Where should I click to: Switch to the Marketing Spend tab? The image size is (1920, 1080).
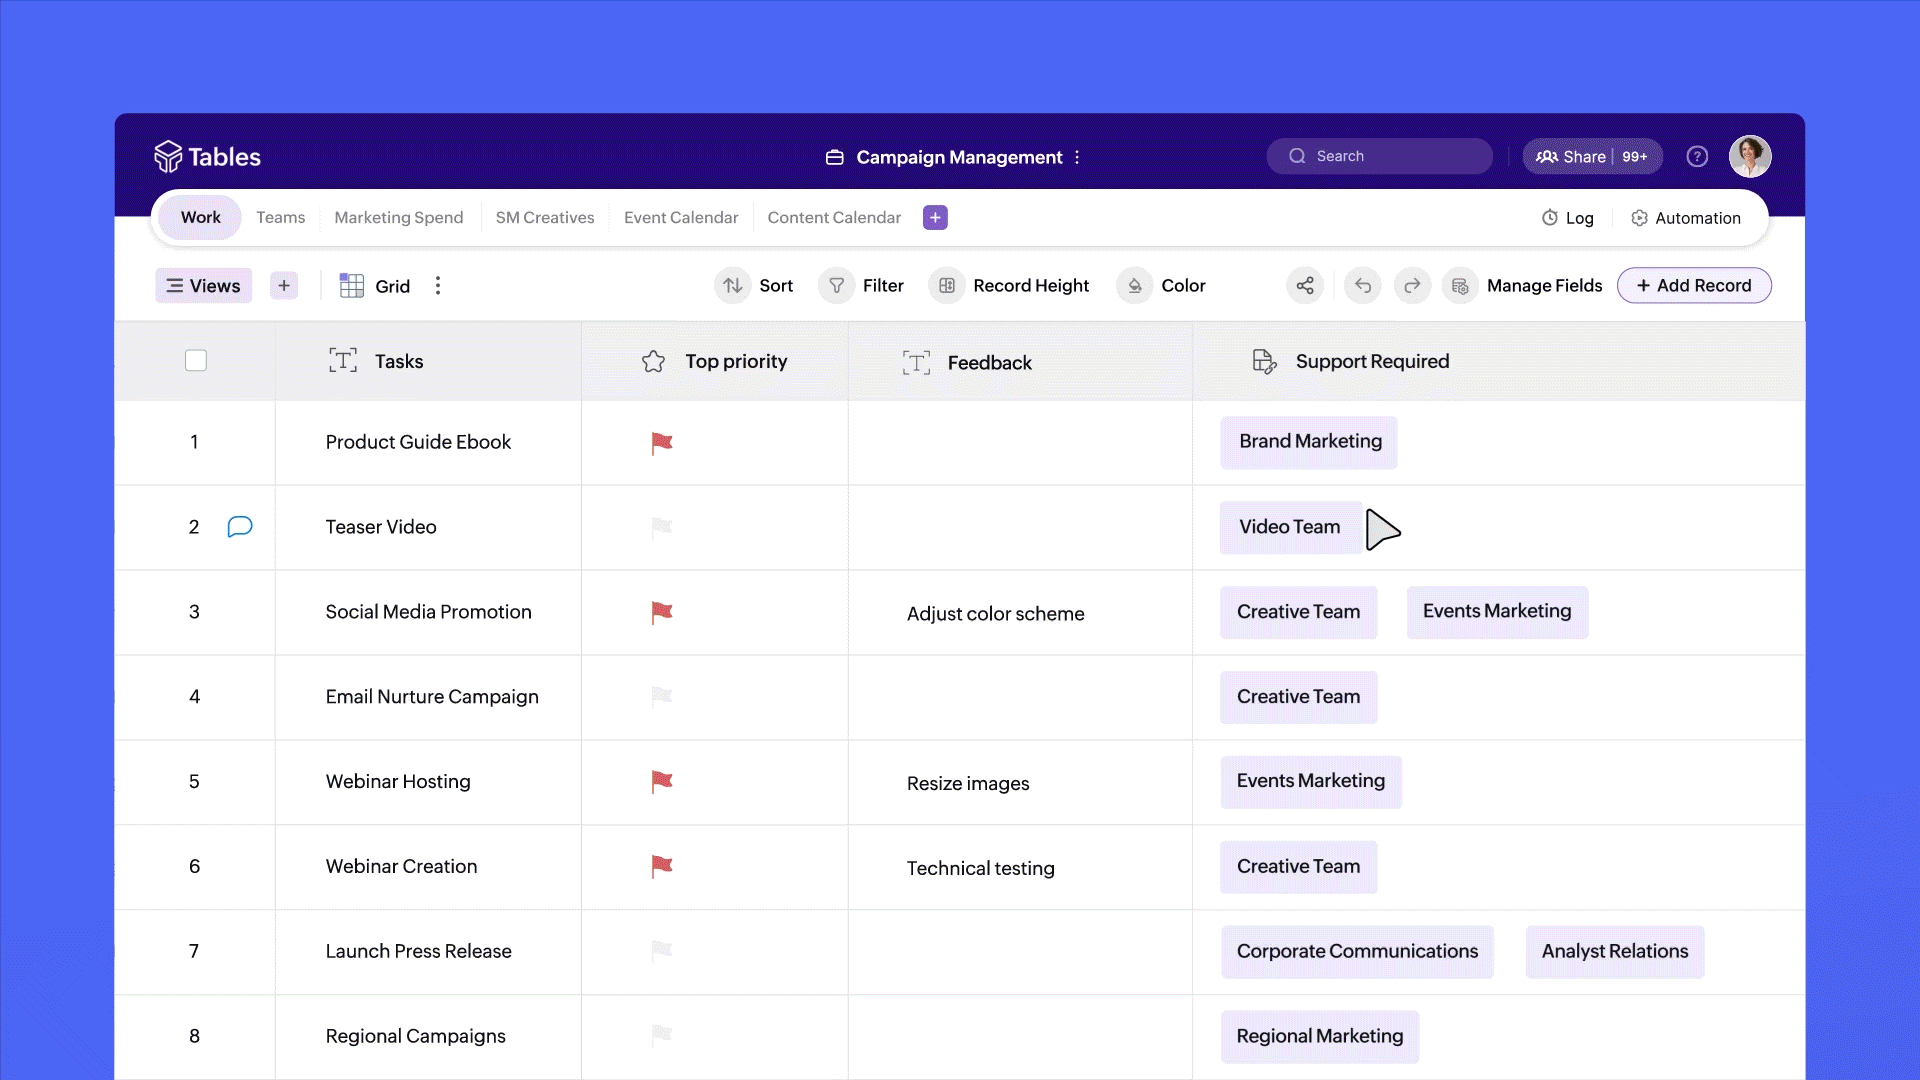click(398, 218)
